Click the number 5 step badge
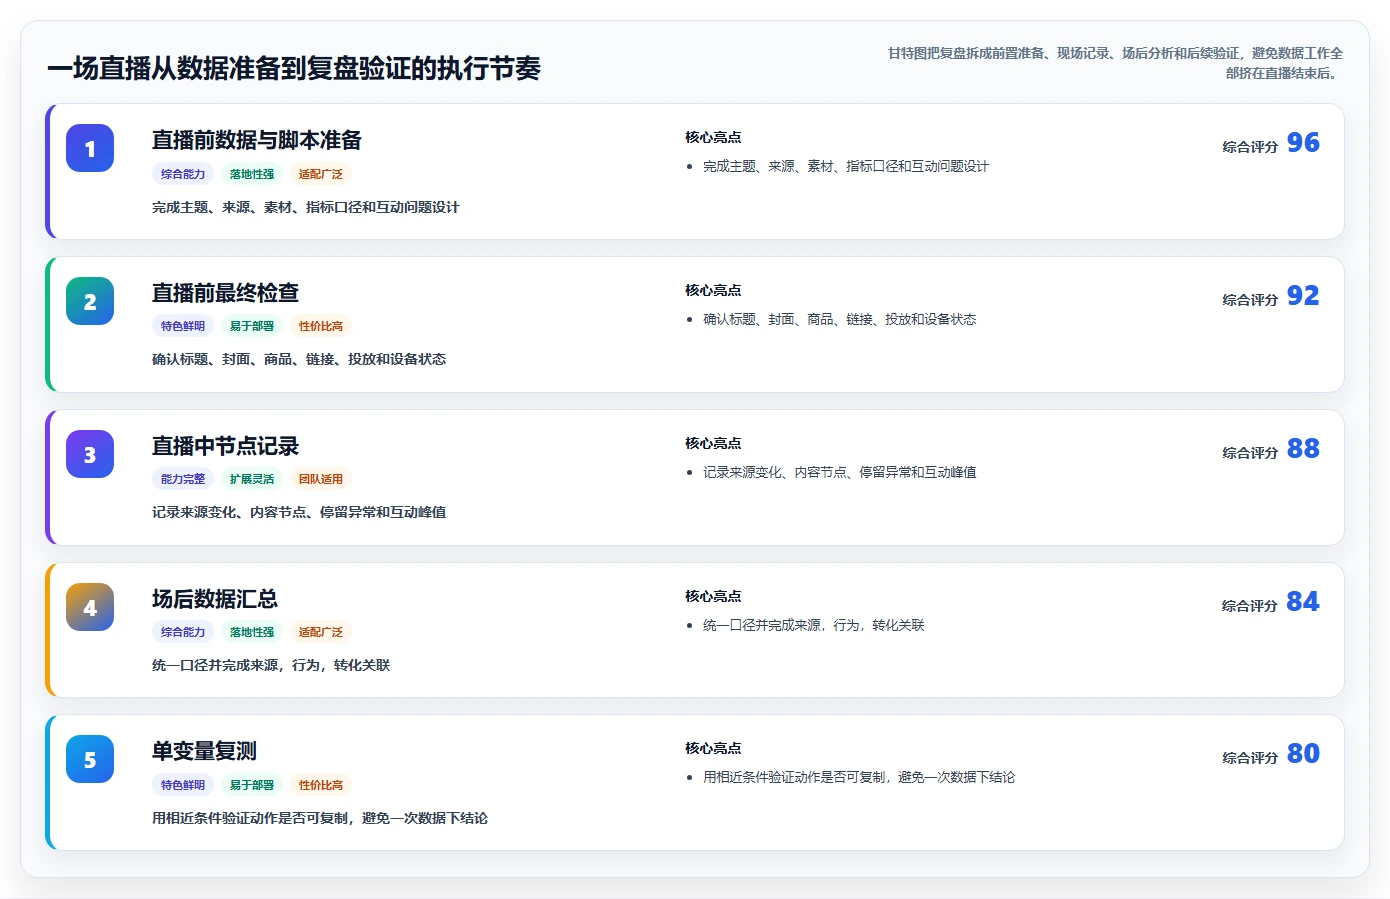This screenshot has width=1390, height=899. coord(90,760)
